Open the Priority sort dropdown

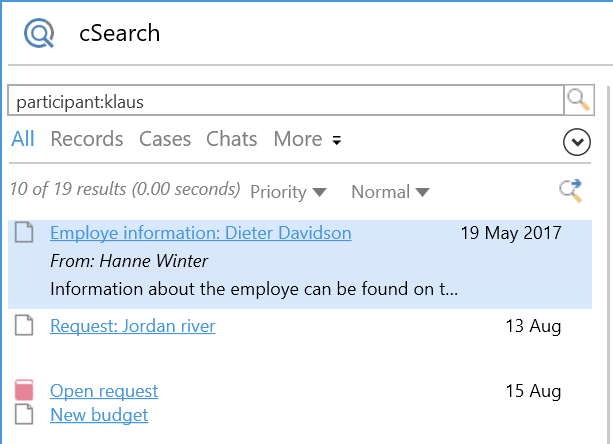[288, 191]
